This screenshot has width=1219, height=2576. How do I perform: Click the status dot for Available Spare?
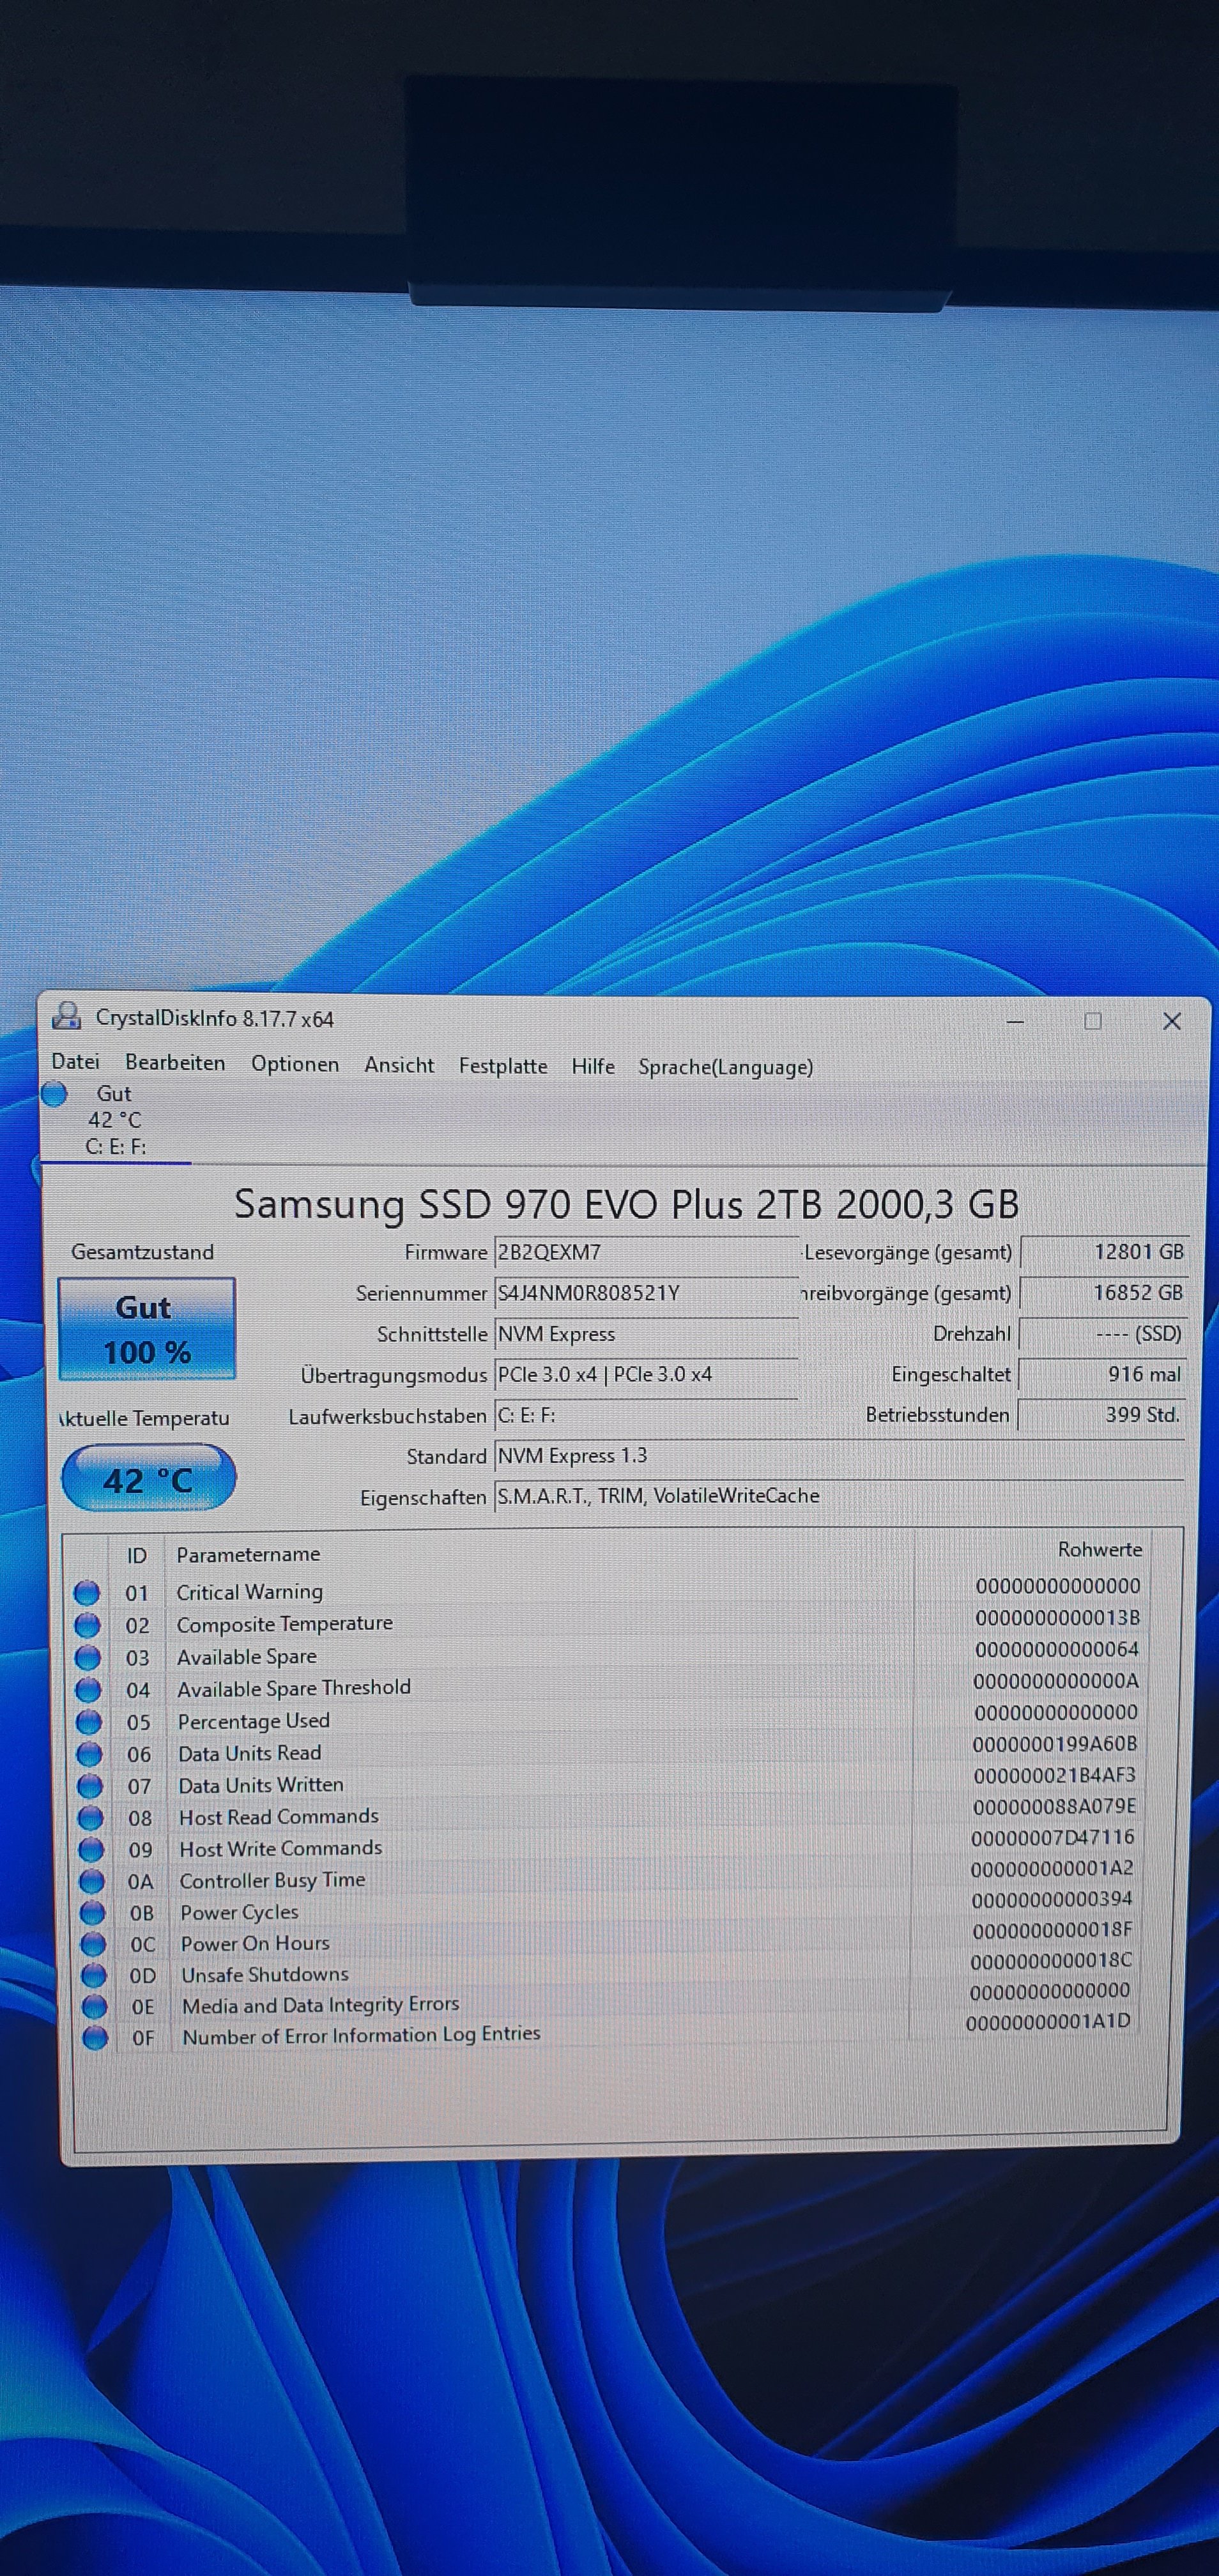88,1657
